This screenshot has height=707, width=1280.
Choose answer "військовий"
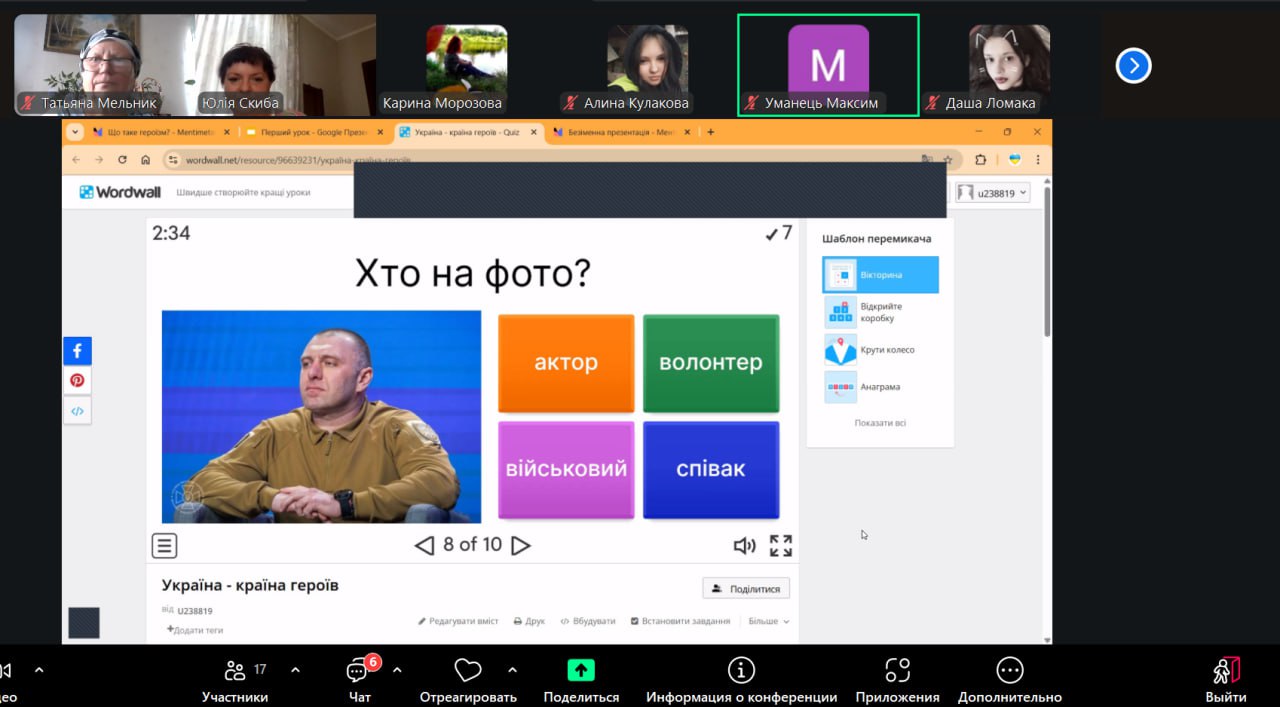pos(566,469)
